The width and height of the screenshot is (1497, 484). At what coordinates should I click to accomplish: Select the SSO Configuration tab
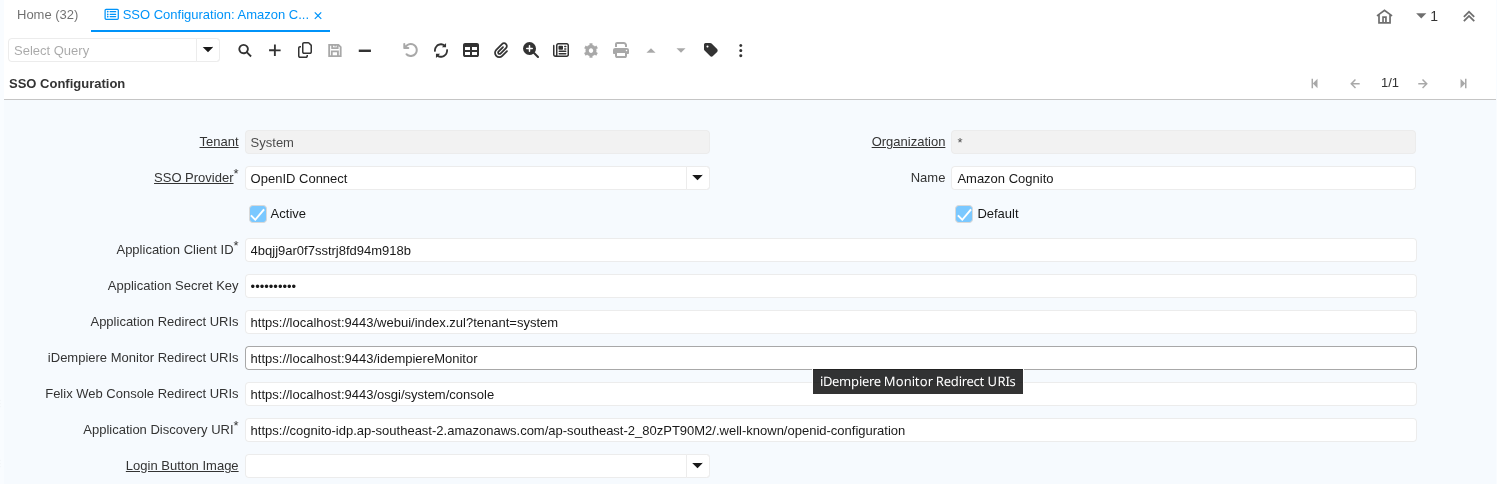click(212, 15)
